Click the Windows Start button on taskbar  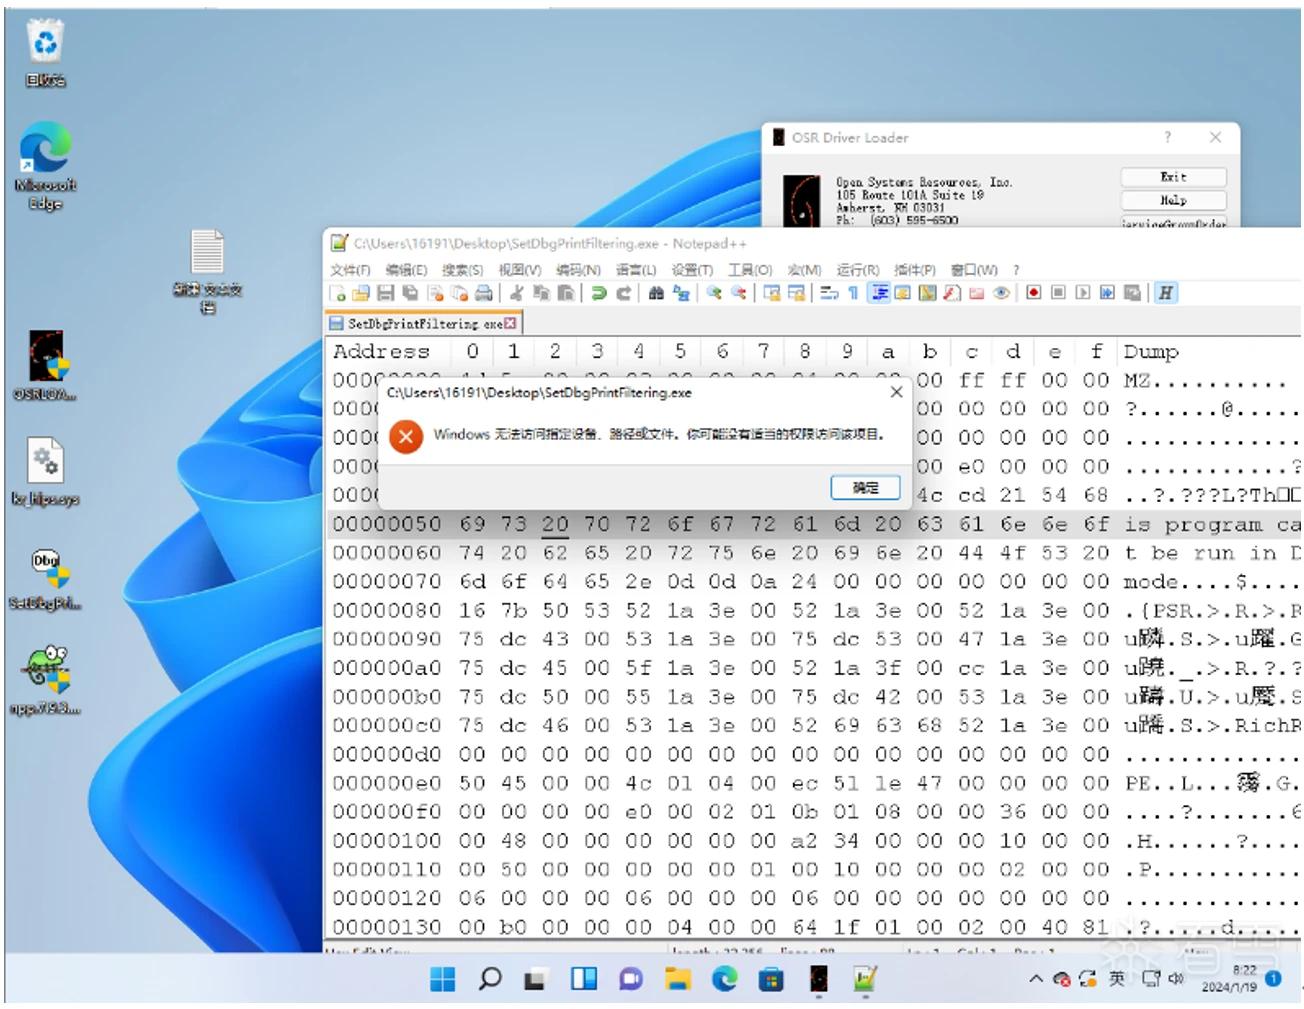pyautogui.click(x=442, y=979)
